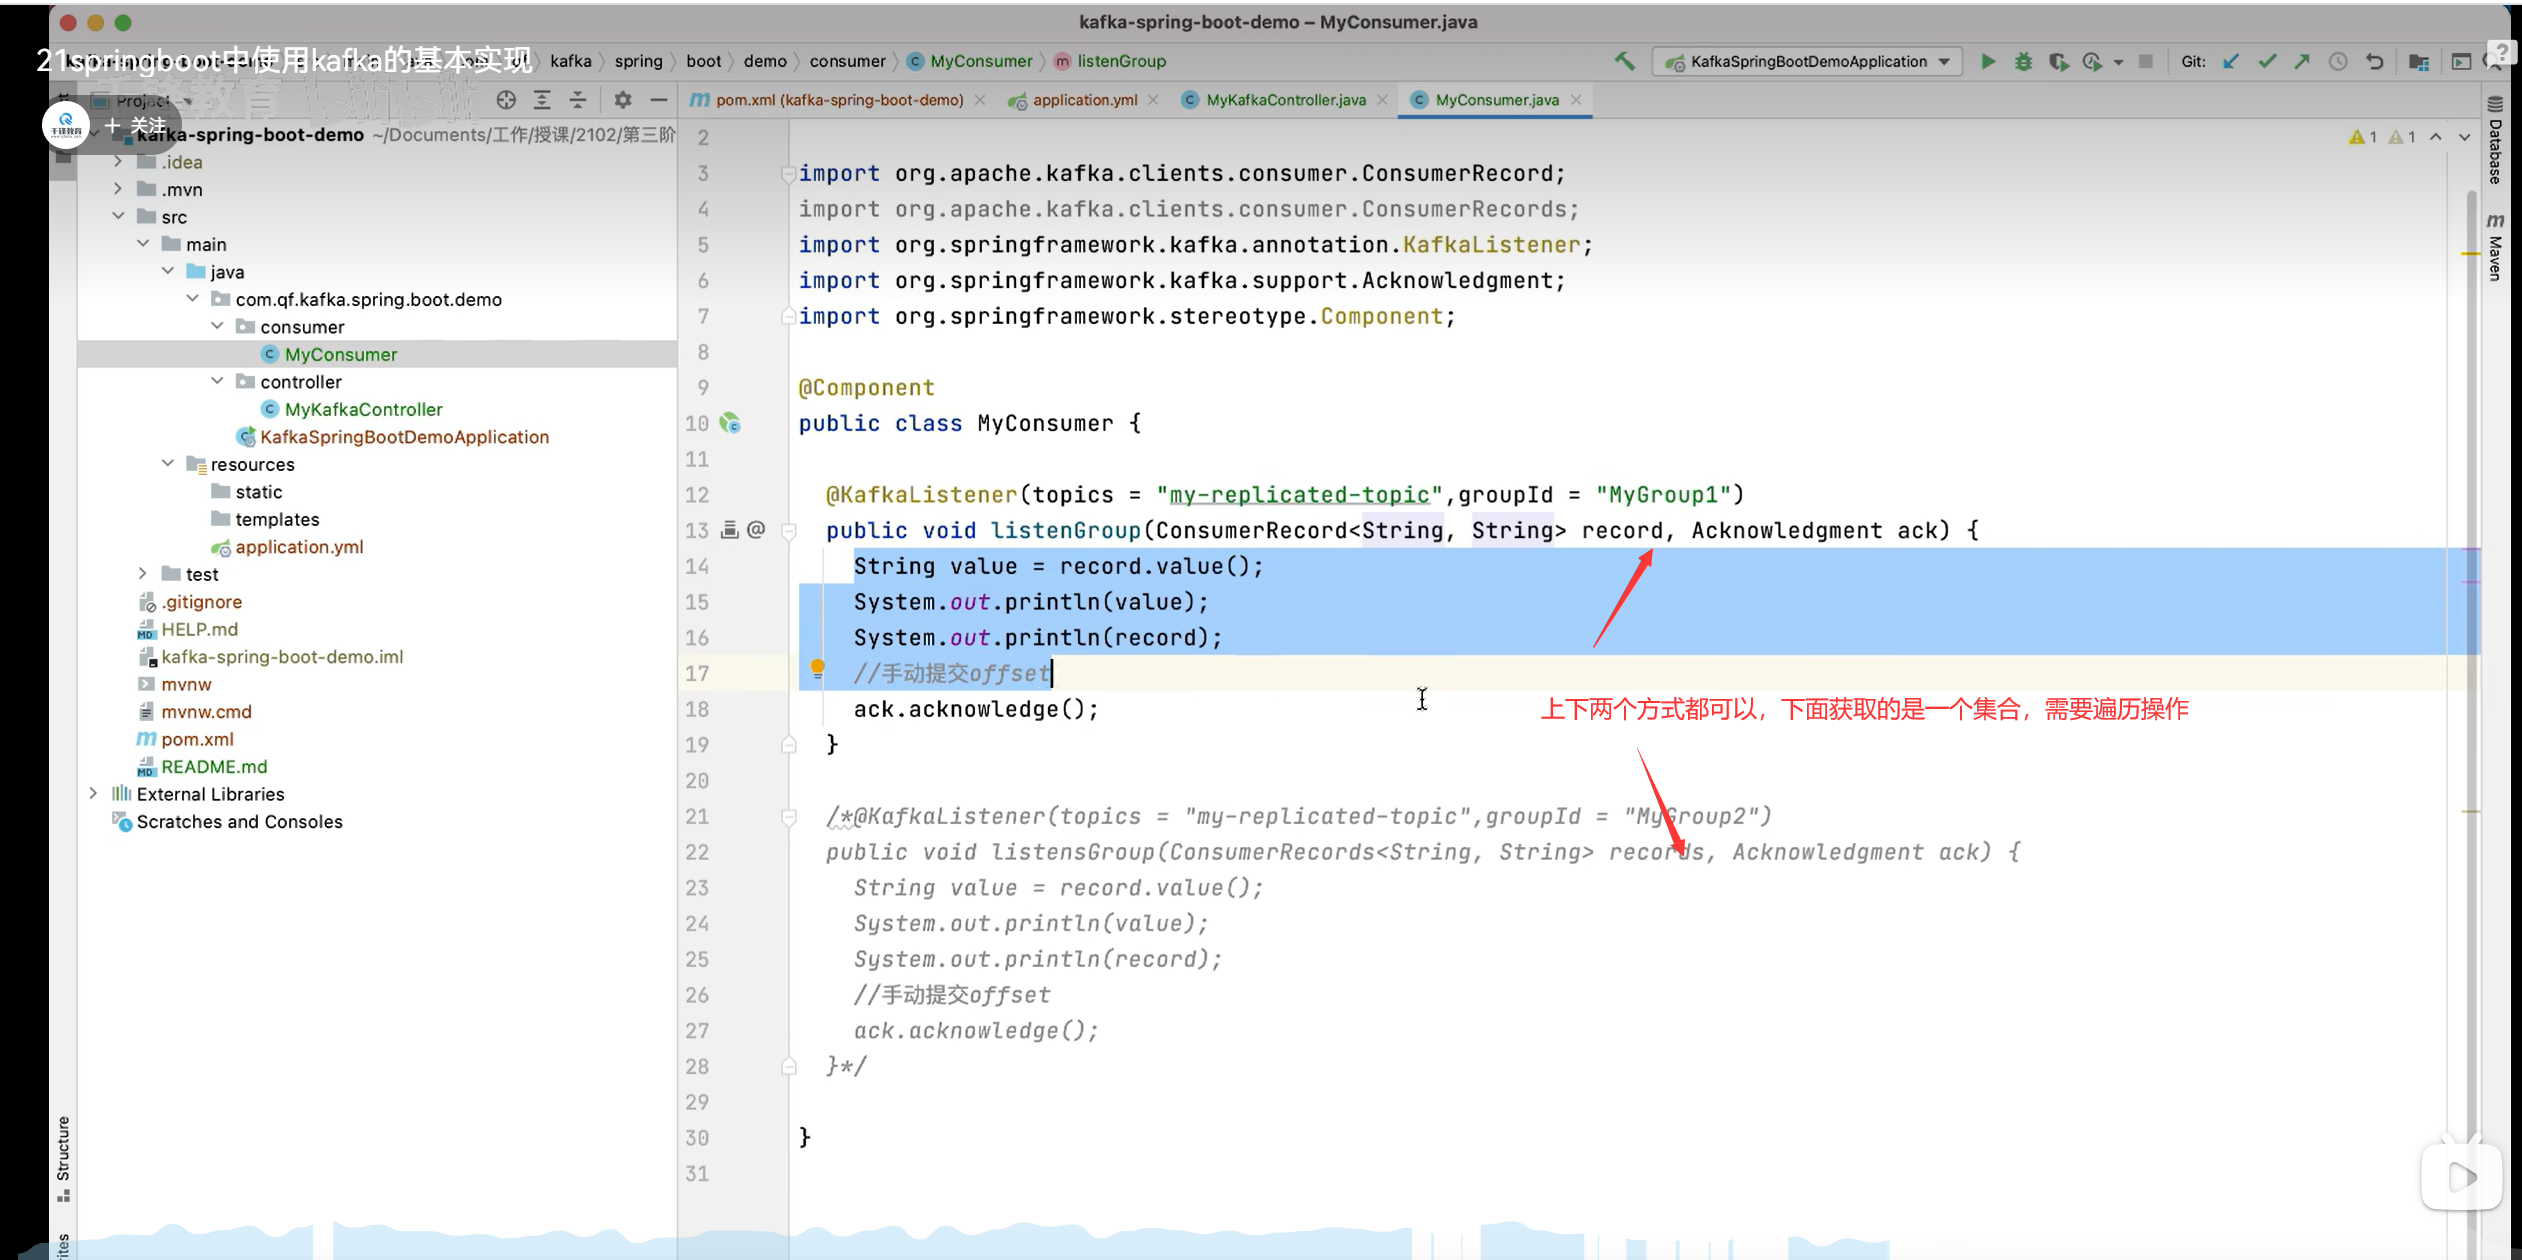Viewport: 2522px width, 1260px height.
Task: Click the Git rollback undo icon
Action: click(2375, 61)
